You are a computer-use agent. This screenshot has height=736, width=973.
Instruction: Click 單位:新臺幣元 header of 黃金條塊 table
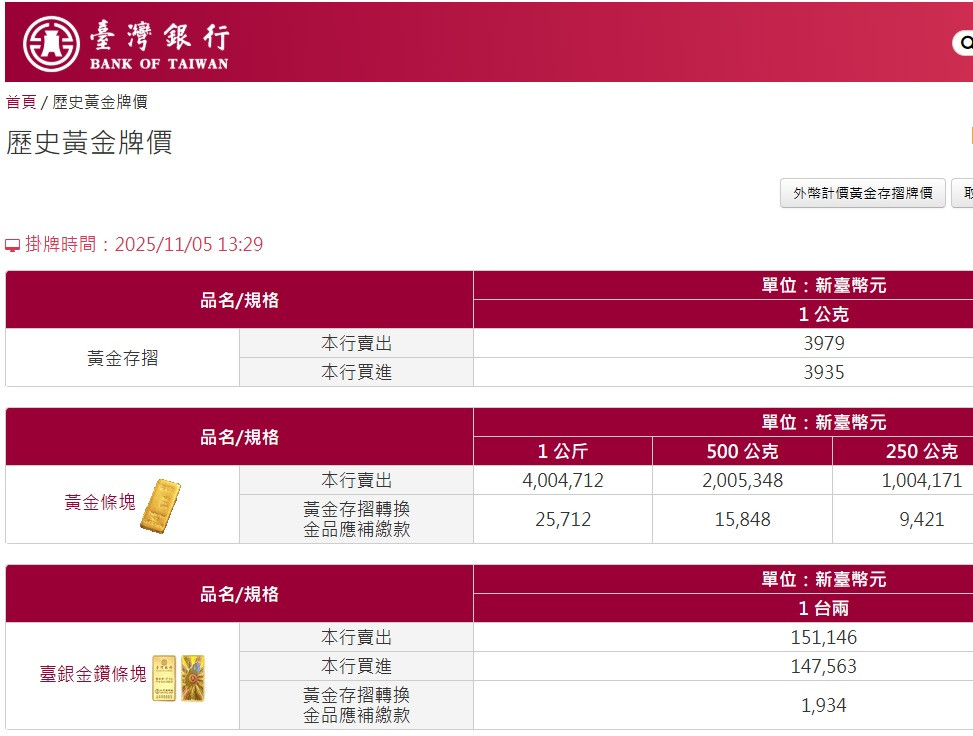[x=824, y=423]
